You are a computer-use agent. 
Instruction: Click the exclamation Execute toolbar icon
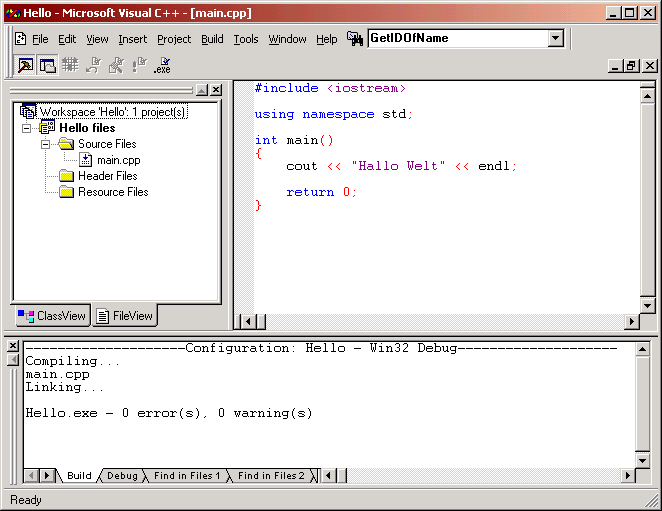click(x=139, y=65)
